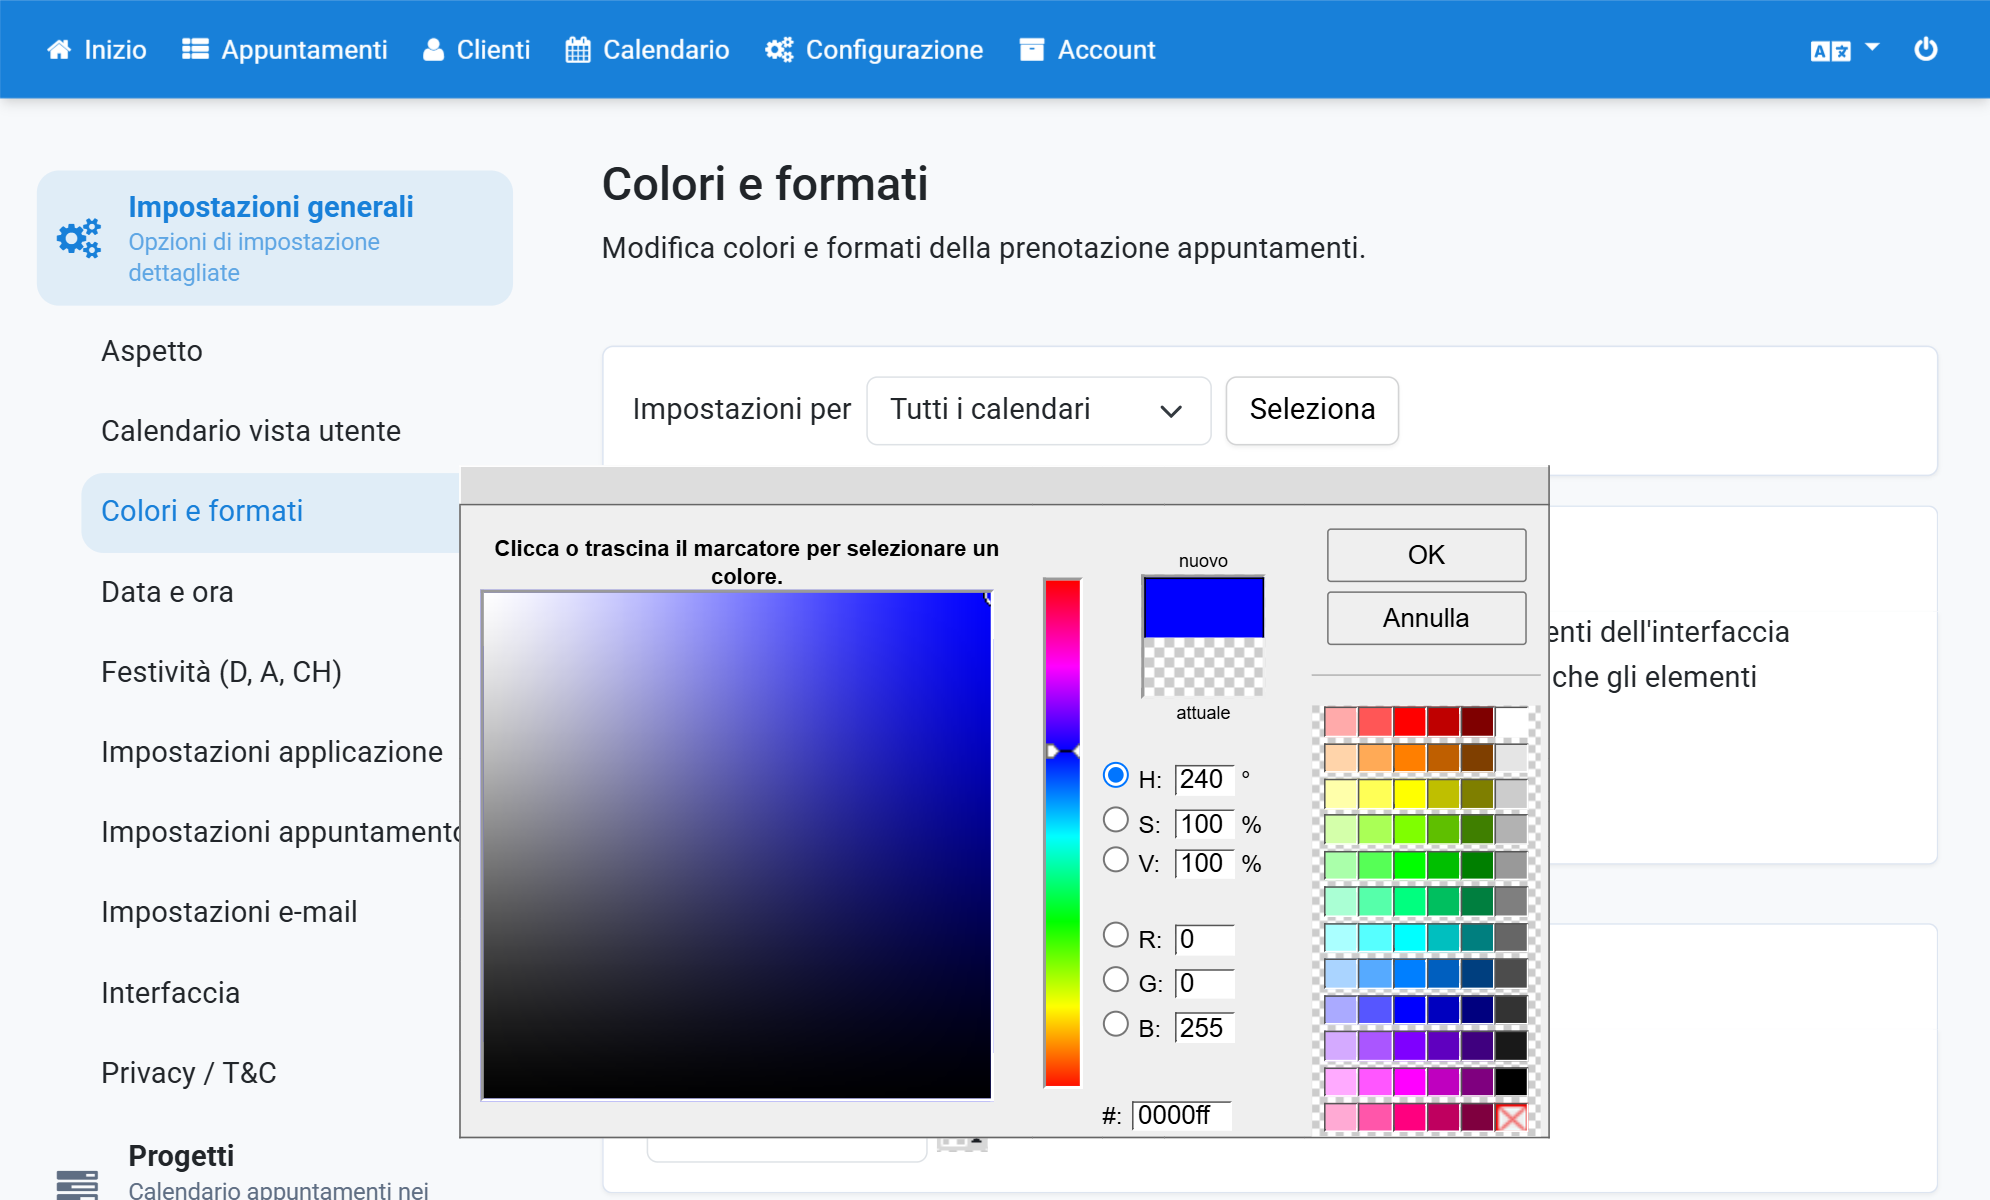The image size is (1990, 1200).
Task: Open Calendario vista utente settings
Action: point(251,431)
